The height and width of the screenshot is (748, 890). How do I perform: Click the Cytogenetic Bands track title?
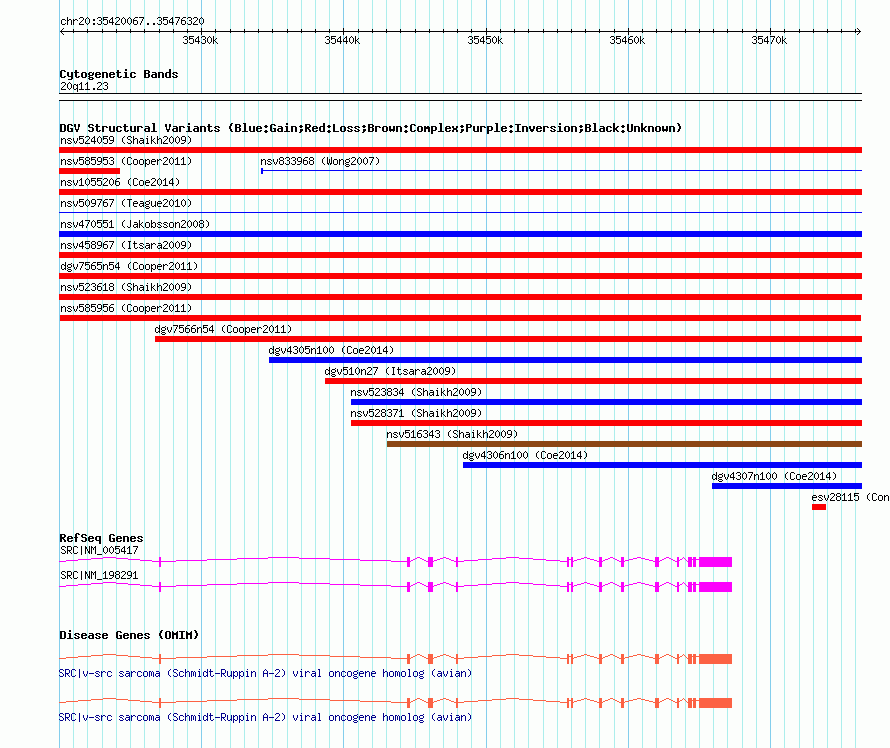(119, 74)
